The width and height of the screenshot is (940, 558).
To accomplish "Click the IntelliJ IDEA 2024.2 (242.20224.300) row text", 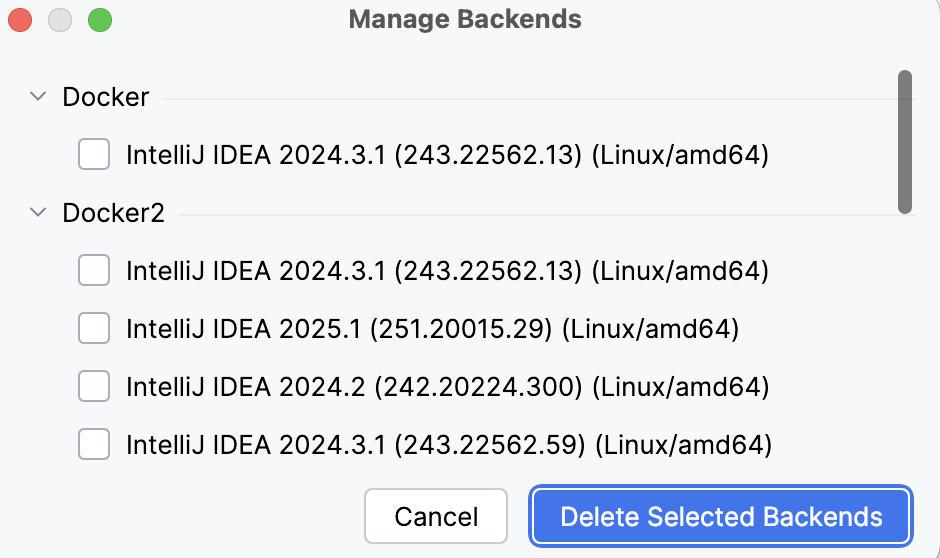I will pyautogui.click(x=447, y=386).
